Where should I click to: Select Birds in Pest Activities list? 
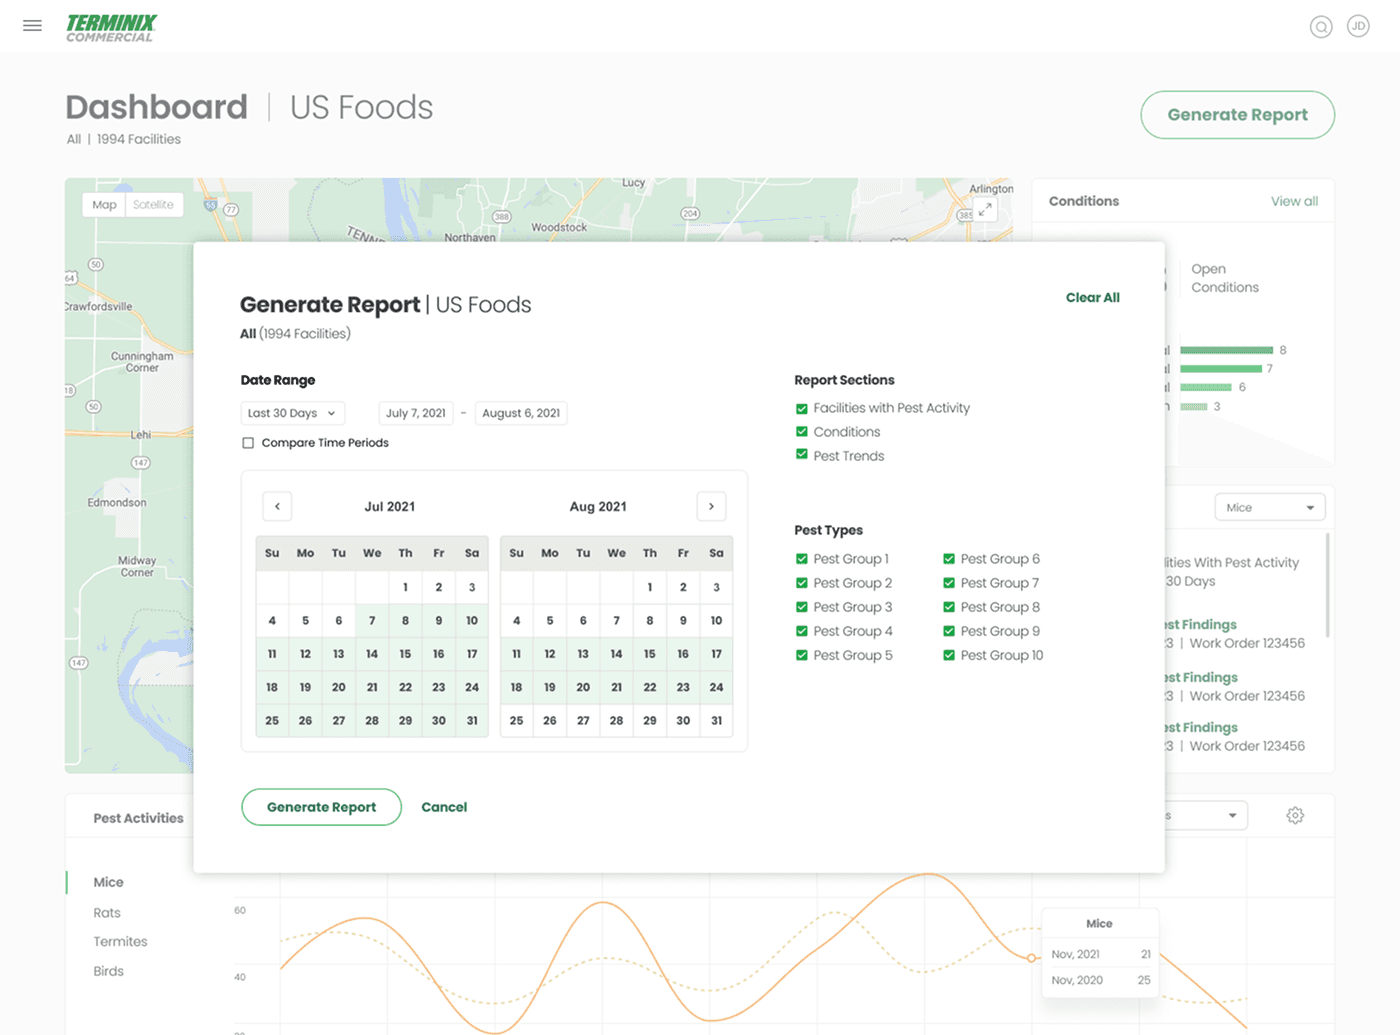tap(109, 971)
